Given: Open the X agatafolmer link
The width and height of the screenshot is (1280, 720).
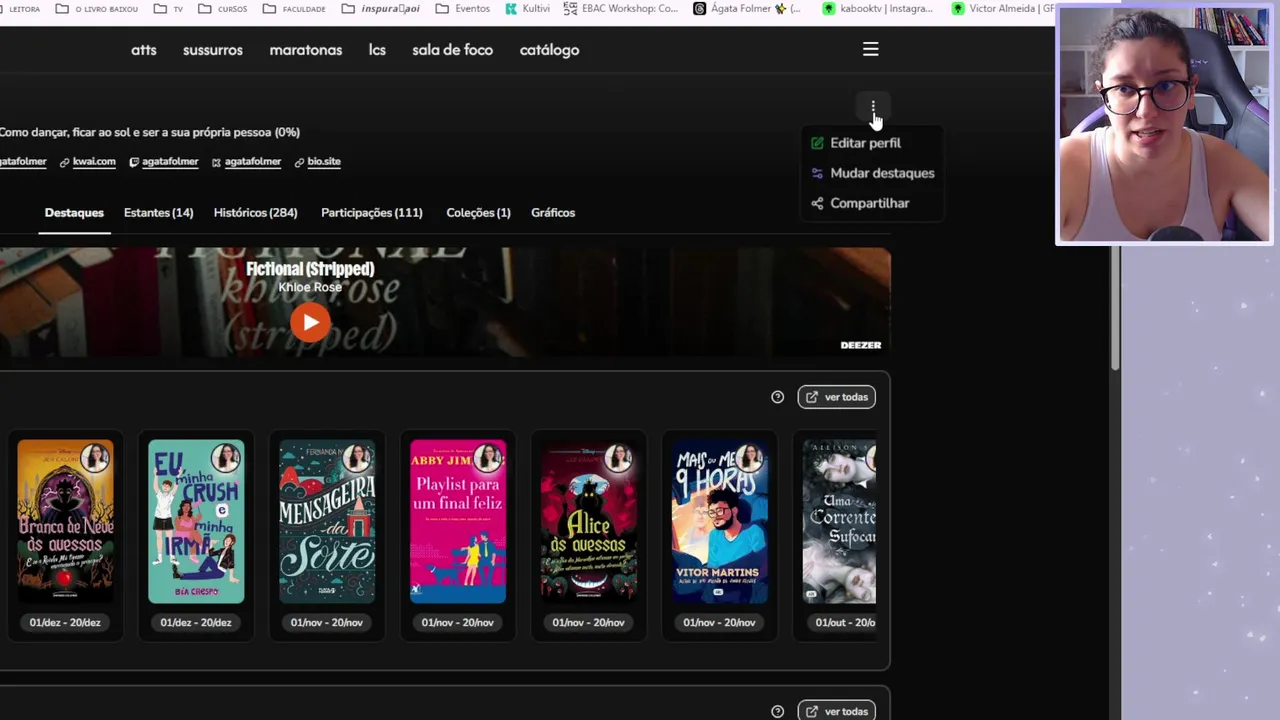Looking at the screenshot, I should coord(252,161).
